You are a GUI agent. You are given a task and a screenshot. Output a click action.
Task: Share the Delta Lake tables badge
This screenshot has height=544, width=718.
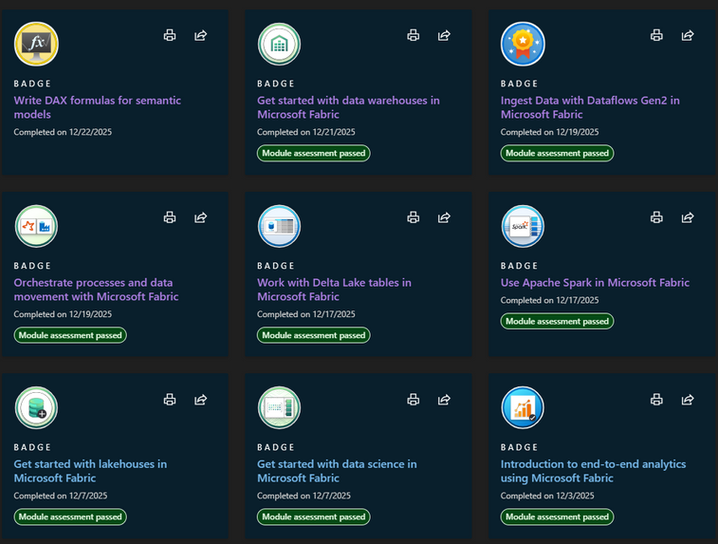pos(444,217)
